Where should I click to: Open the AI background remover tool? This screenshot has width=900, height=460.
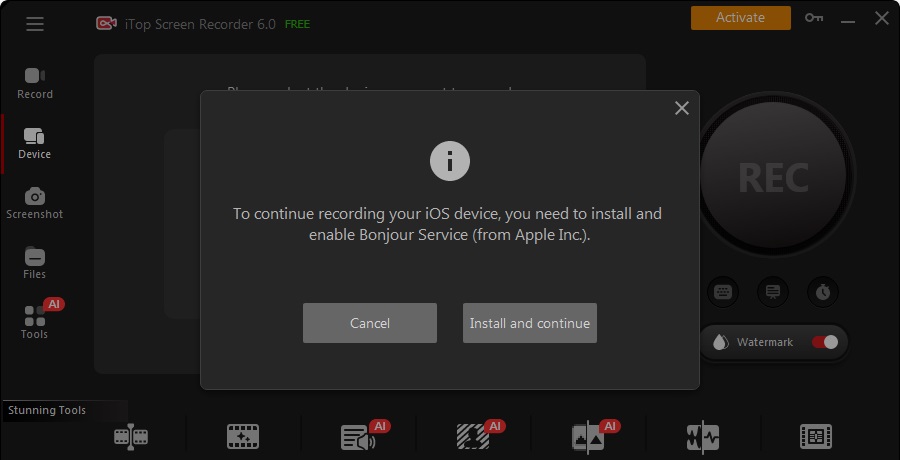pos(473,437)
